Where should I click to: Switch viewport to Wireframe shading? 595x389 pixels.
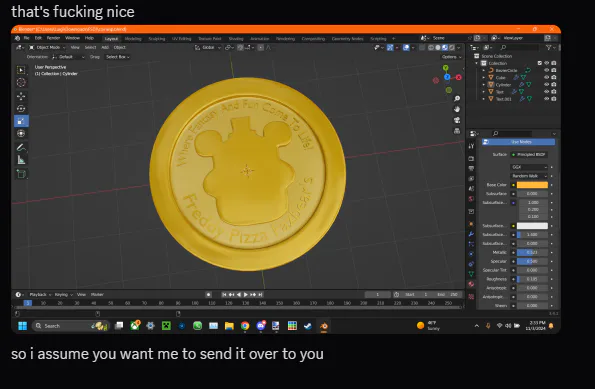tap(431, 47)
